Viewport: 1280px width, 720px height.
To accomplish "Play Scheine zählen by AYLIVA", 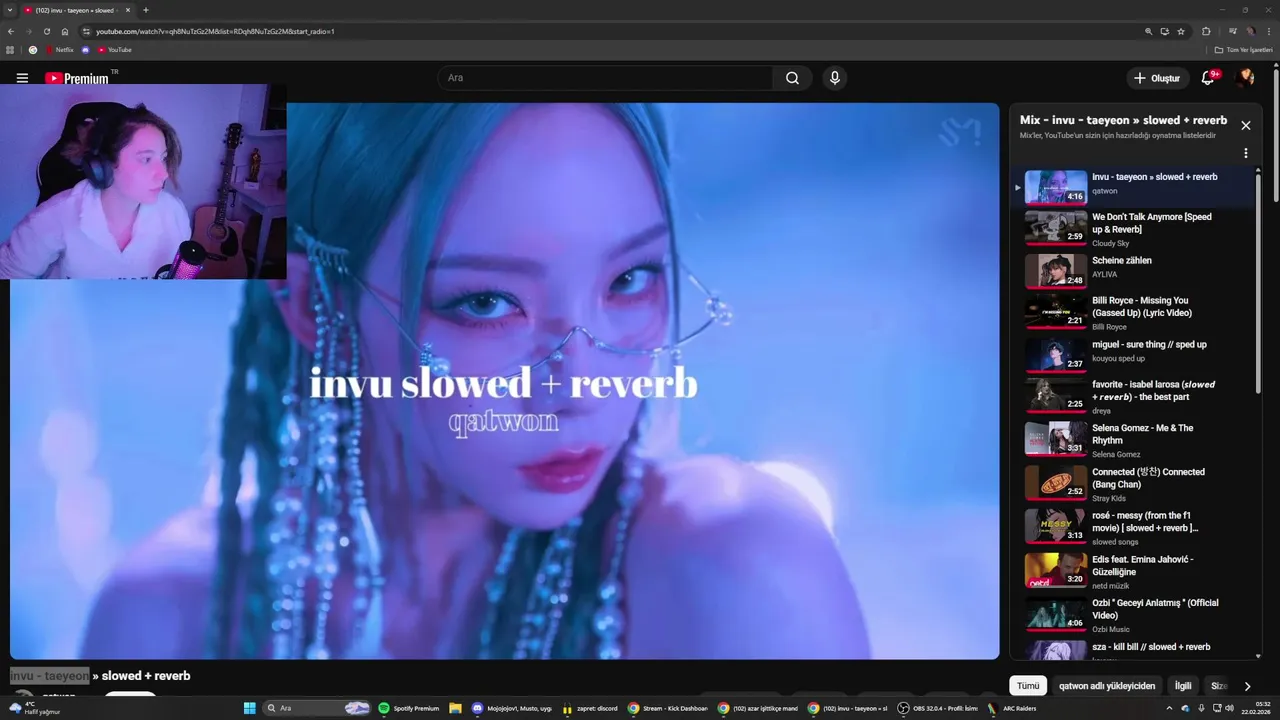I will pos(1132,271).
